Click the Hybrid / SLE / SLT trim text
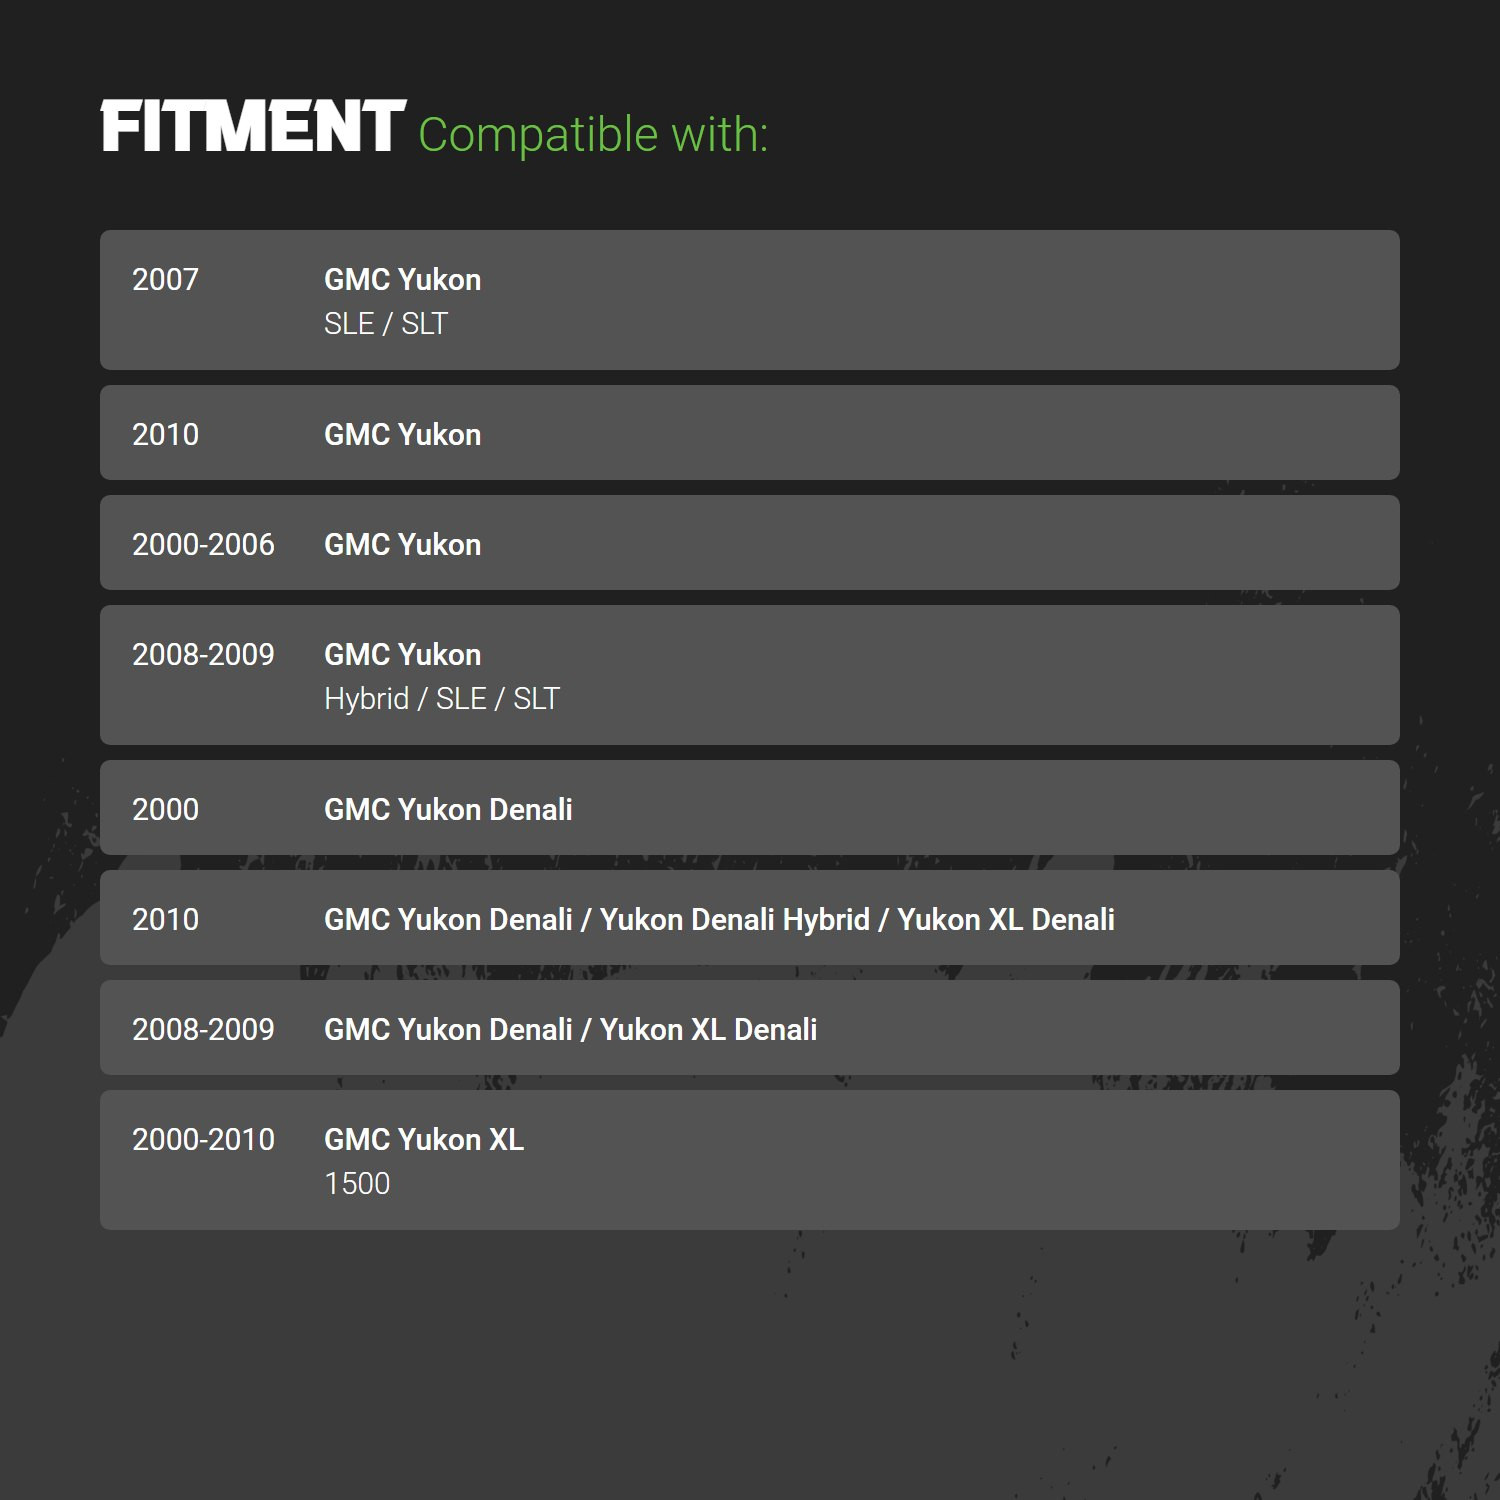 pos(442,699)
